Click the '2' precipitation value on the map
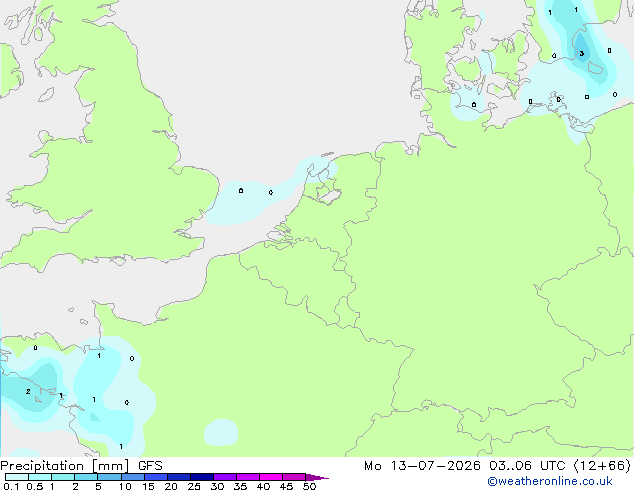This screenshot has width=634, height=490. pos(28,391)
